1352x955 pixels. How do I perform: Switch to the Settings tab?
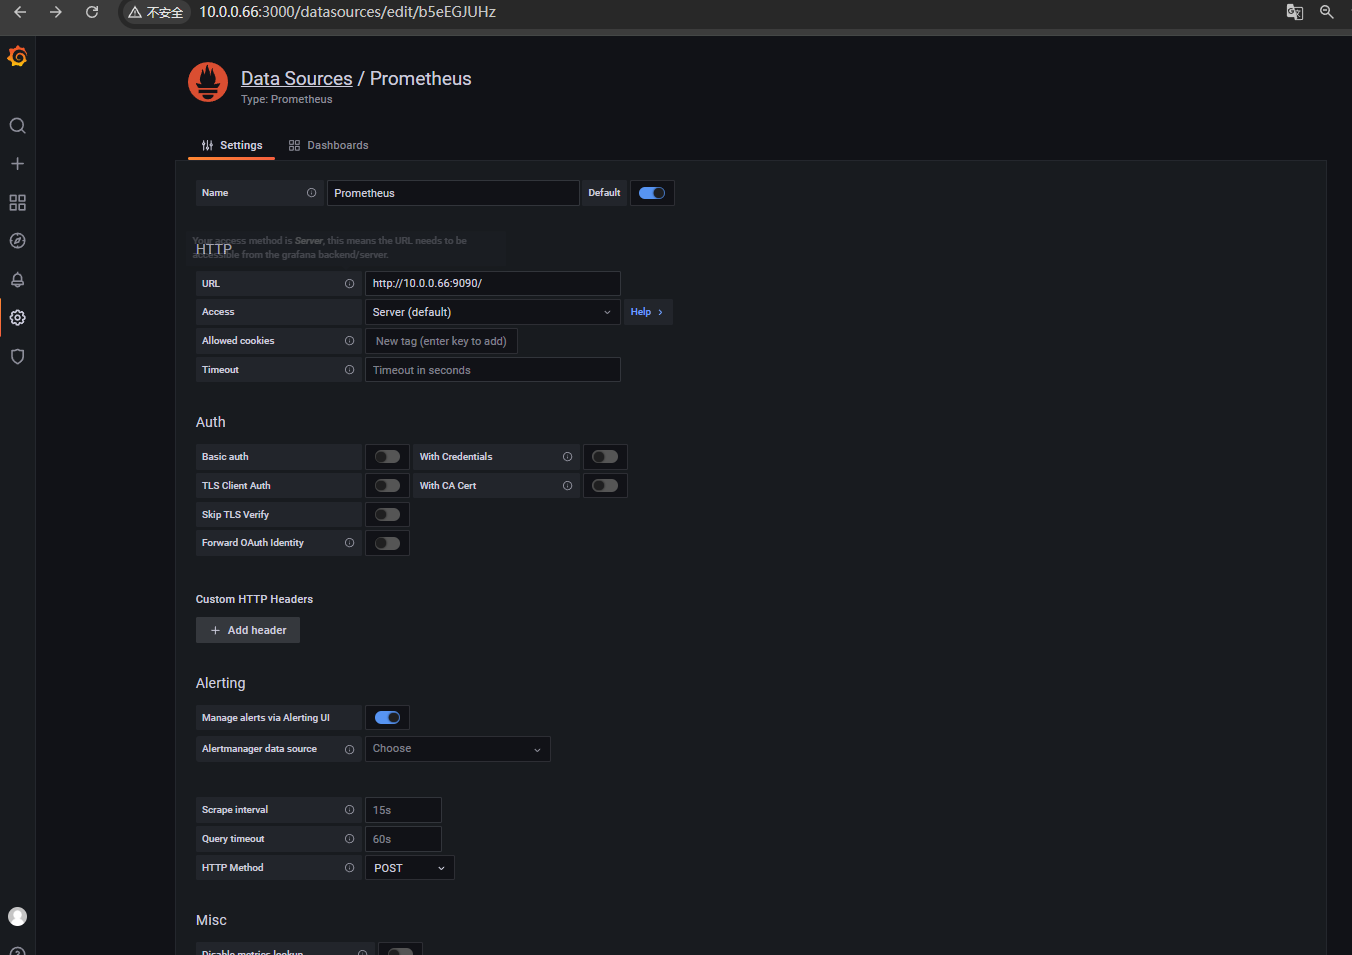tap(232, 146)
